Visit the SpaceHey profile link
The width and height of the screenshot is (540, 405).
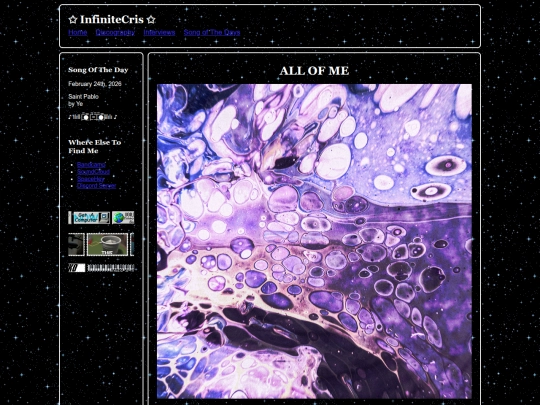(91, 179)
